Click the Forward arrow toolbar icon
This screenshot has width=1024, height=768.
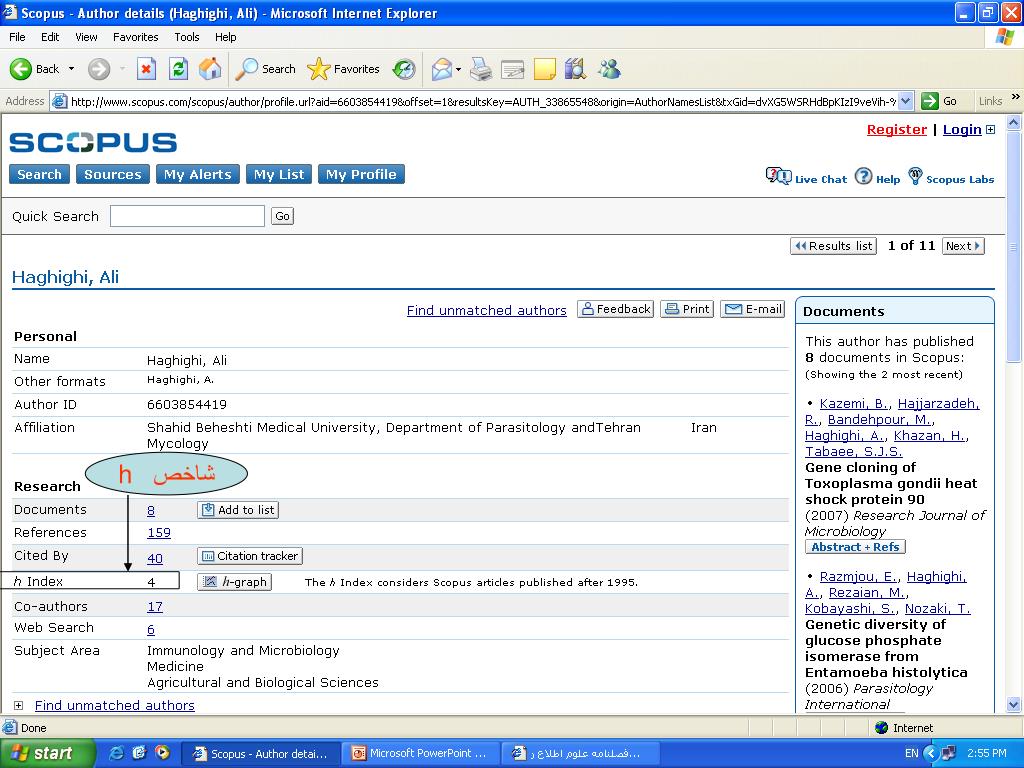coord(99,69)
